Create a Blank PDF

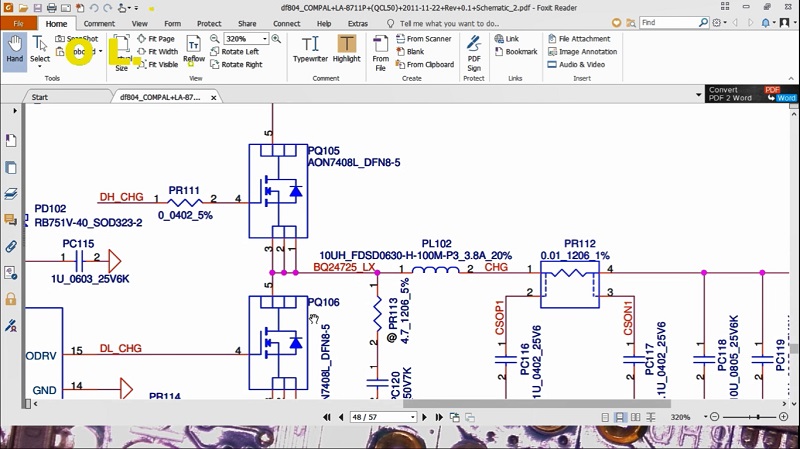[x=410, y=52]
